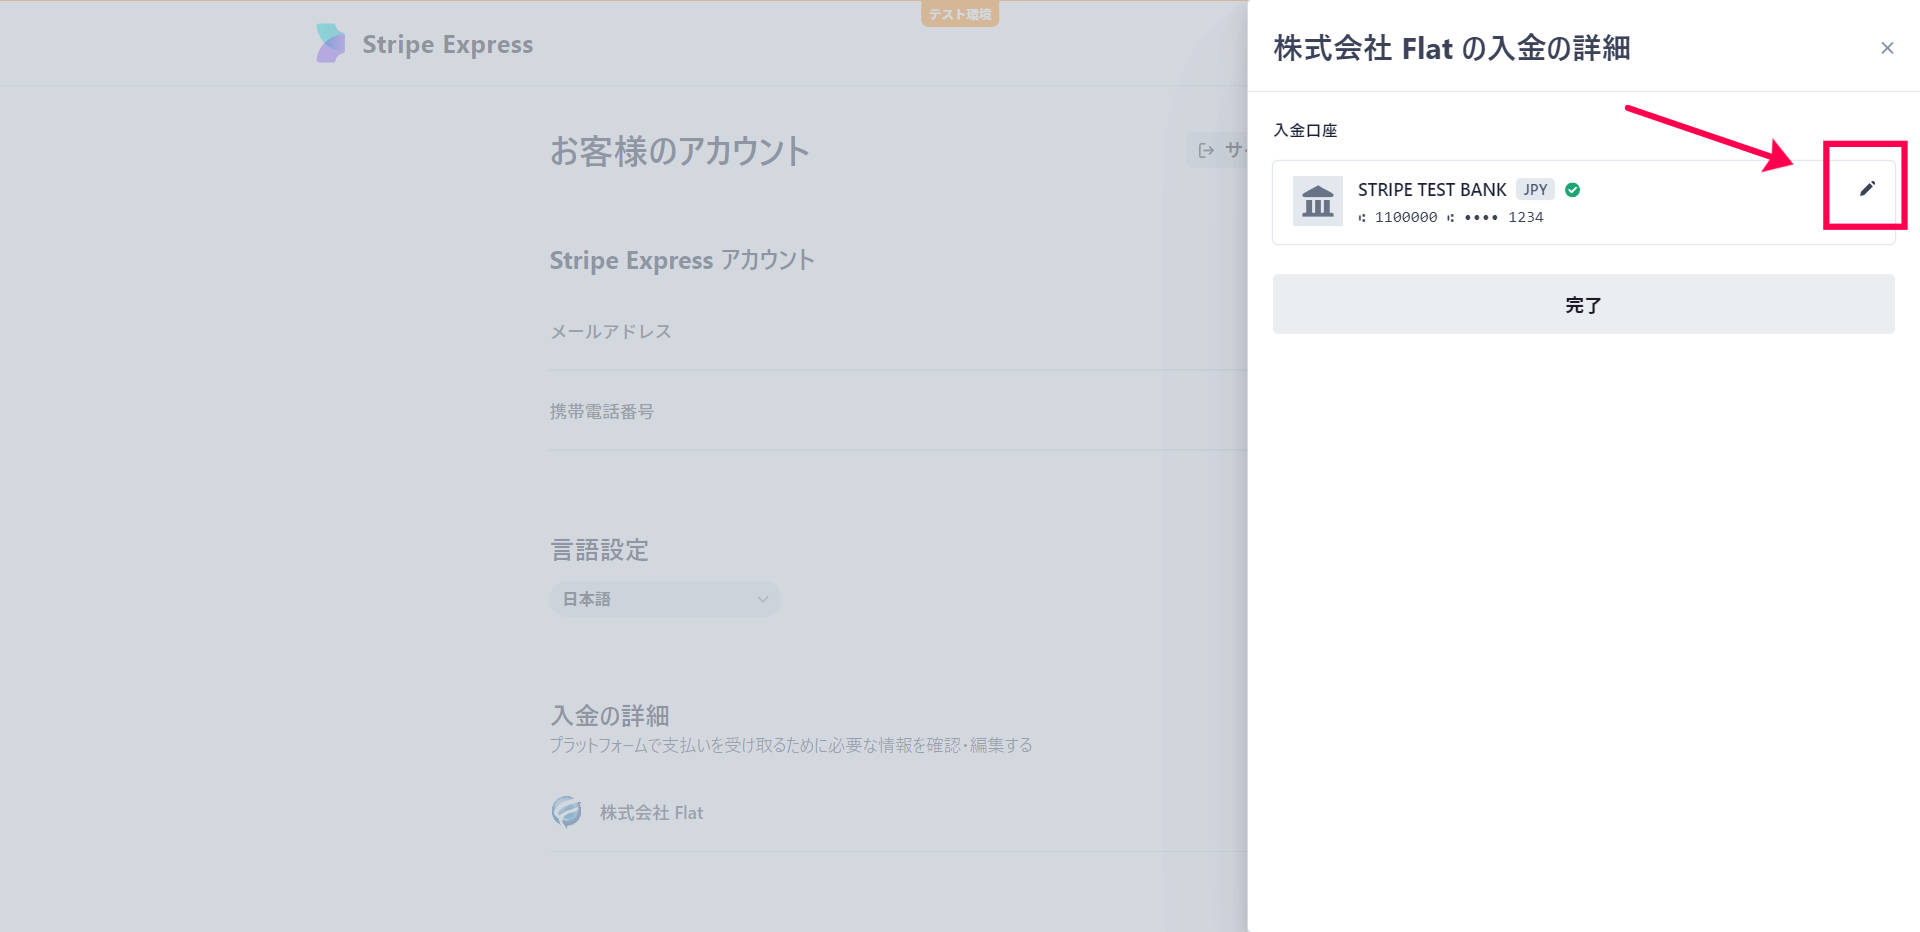Click the Stripe Express アカウント section heading
Image resolution: width=1920 pixels, height=932 pixels.
(x=682, y=260)
